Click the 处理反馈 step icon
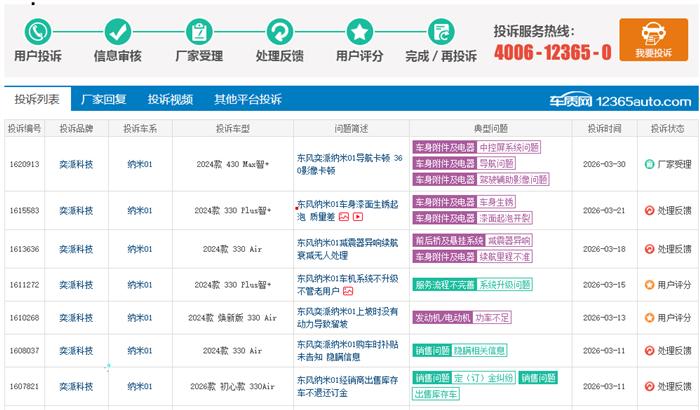This screenshot has width=700, height=410. [280, 31]
